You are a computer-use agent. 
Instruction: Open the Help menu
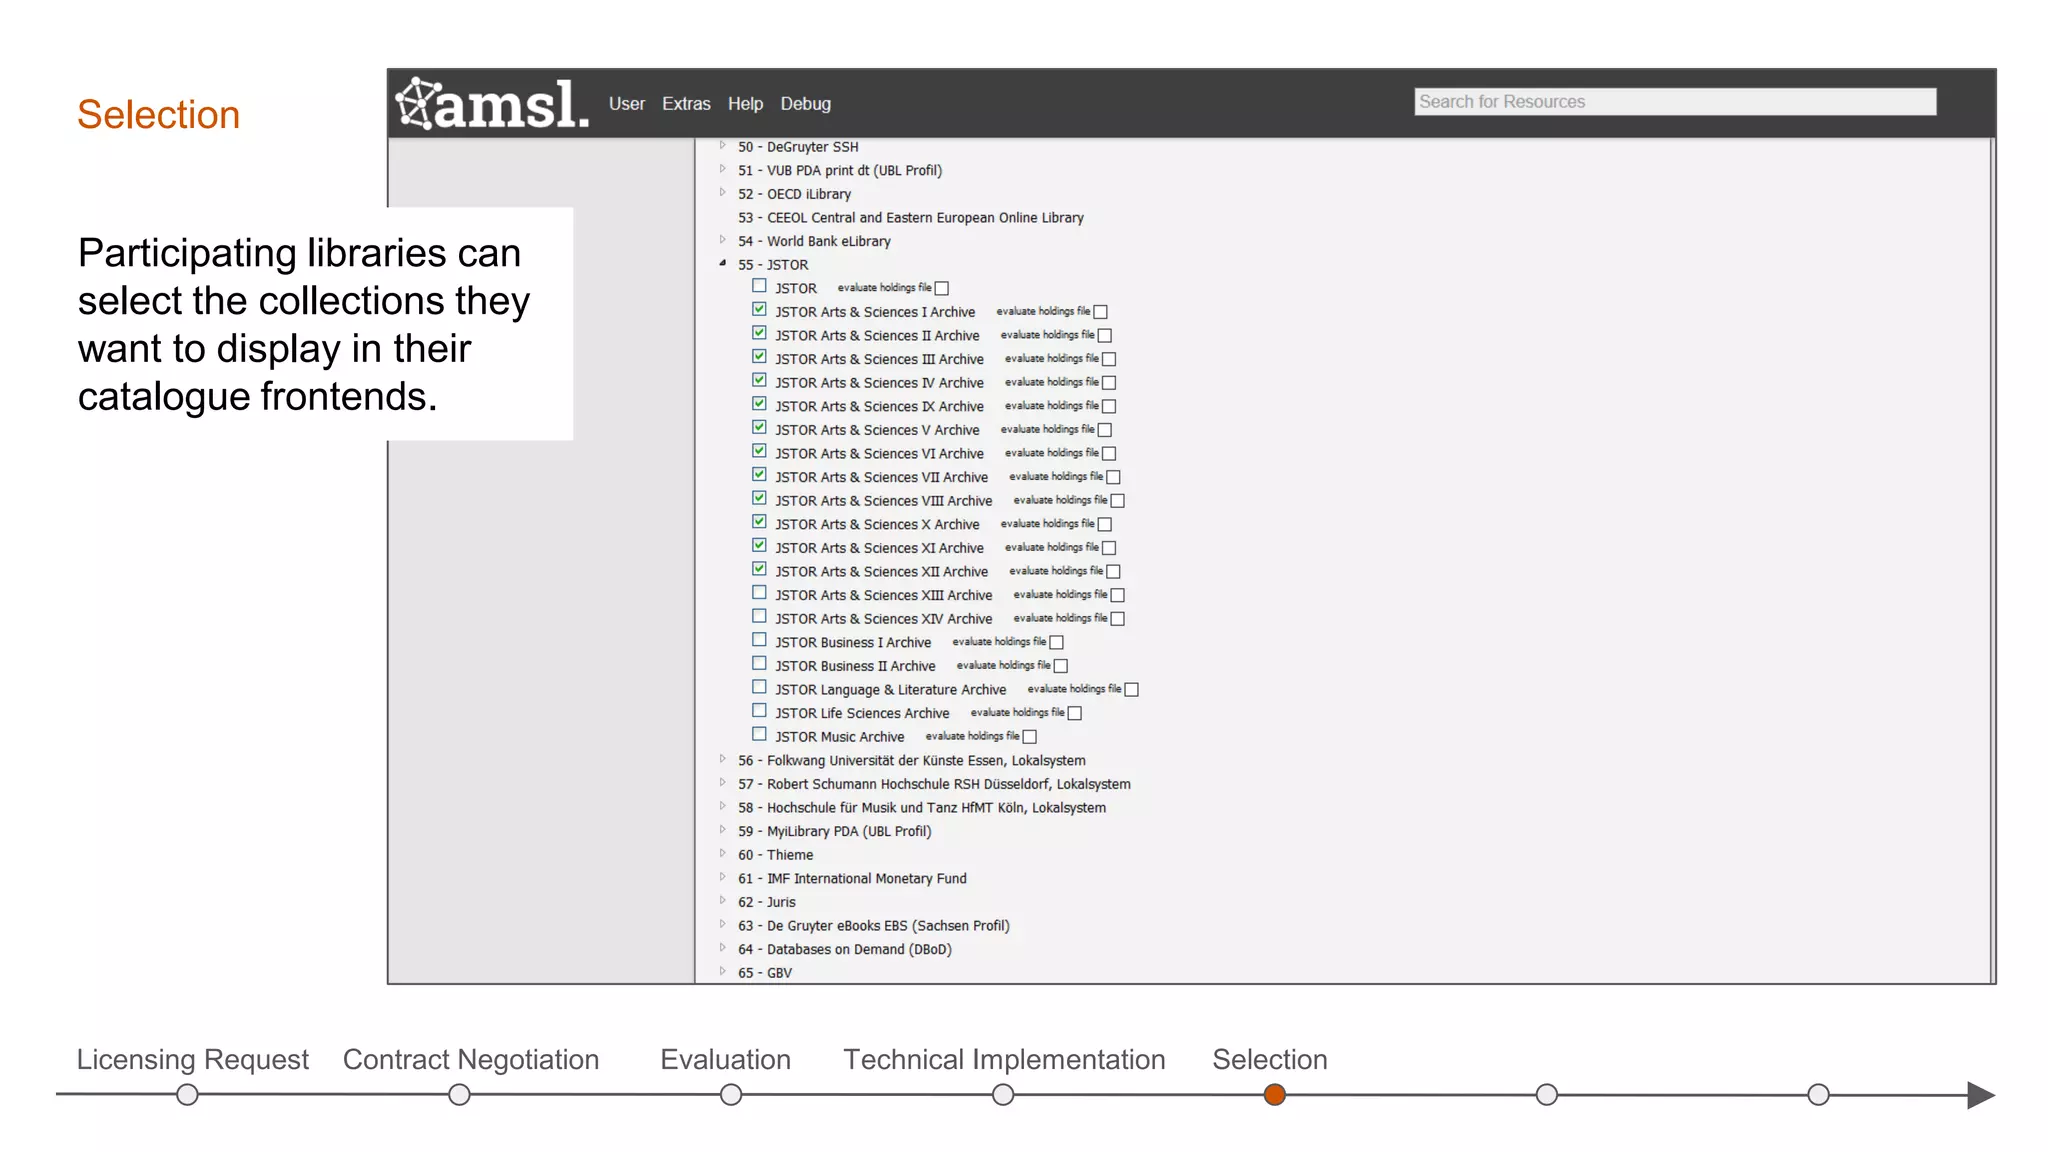tap(745, 104)
